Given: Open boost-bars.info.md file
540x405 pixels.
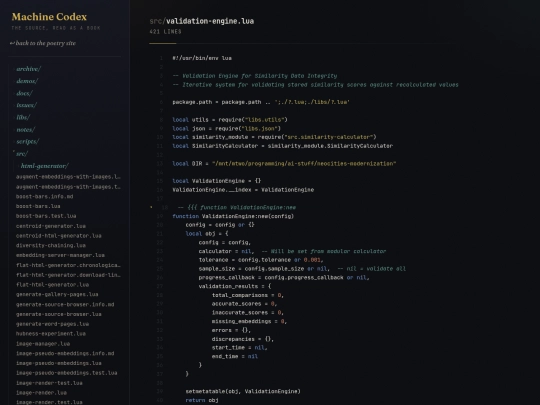Looking at the screenshot, I should tap(44, 196).
